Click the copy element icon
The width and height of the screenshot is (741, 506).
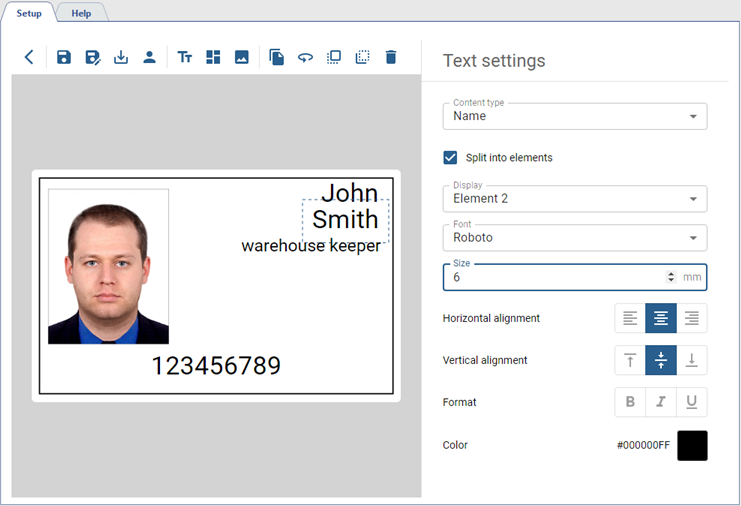click(x=277, y=57)
